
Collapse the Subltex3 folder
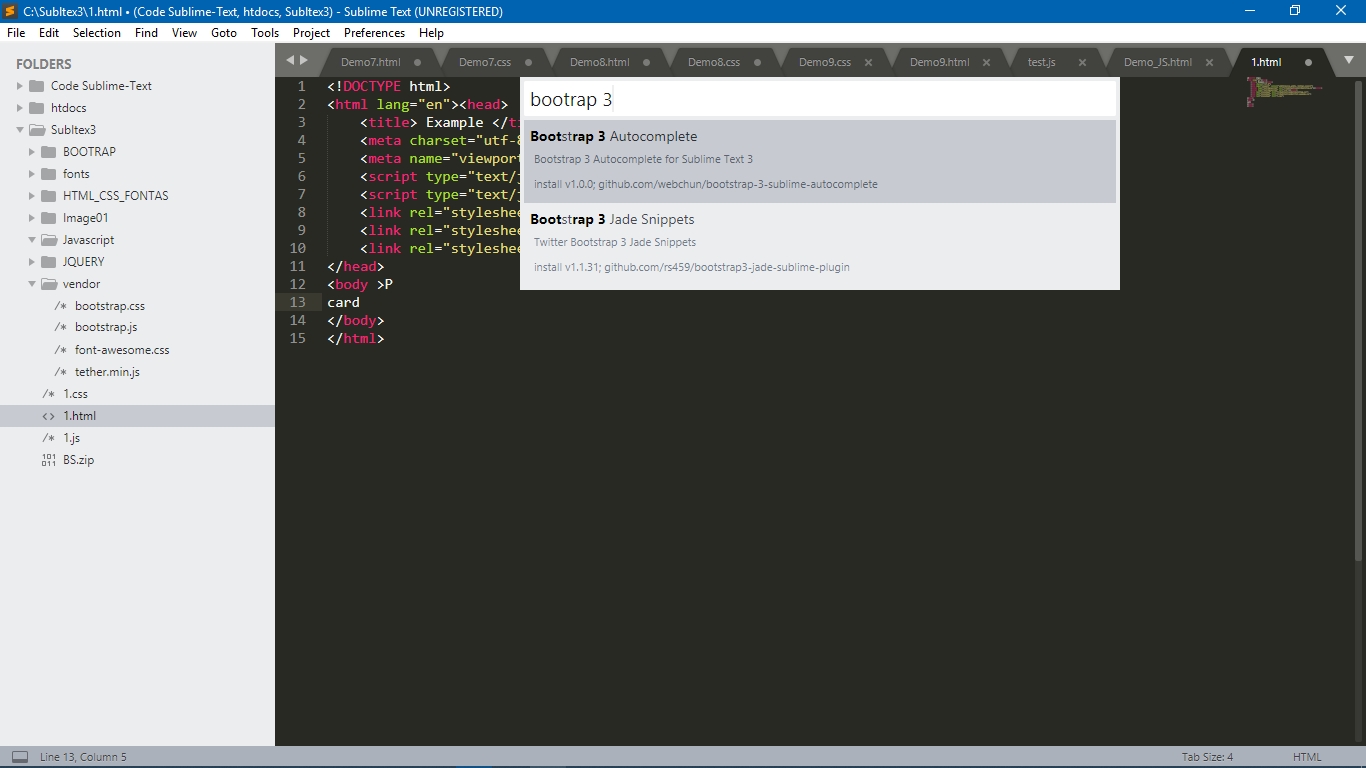point(19,130)
